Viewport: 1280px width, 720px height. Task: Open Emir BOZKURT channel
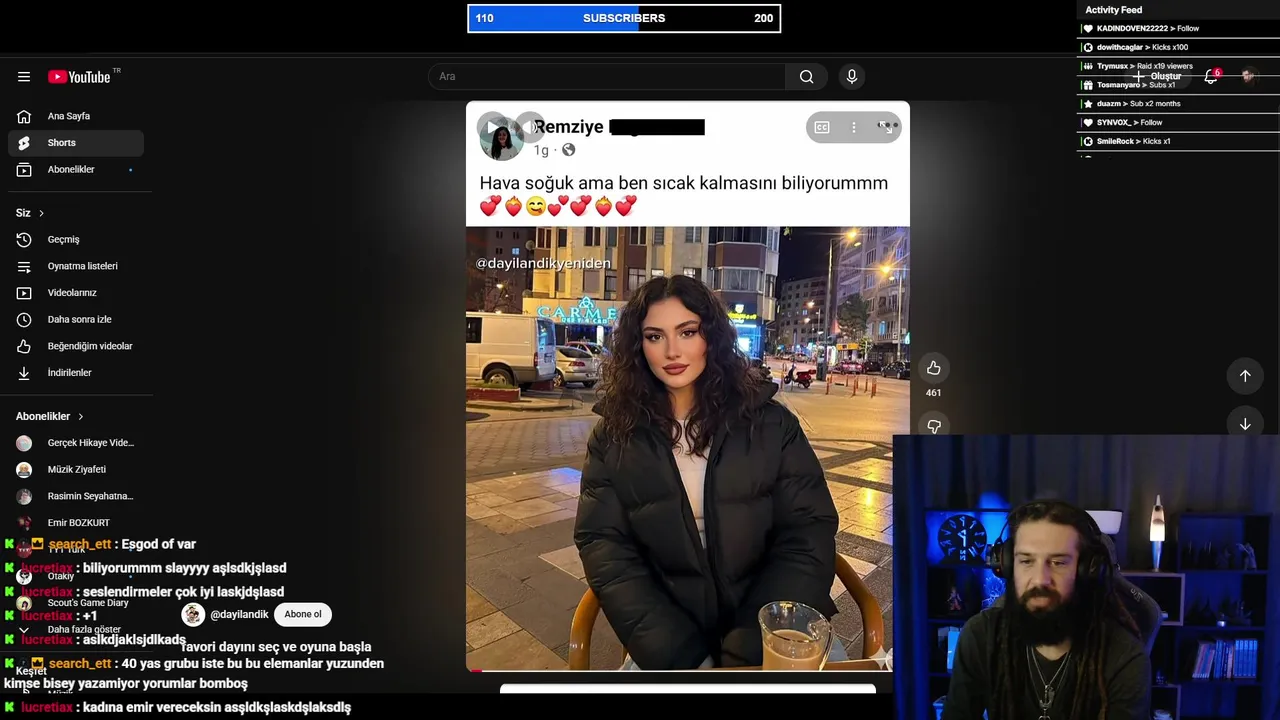76,523
